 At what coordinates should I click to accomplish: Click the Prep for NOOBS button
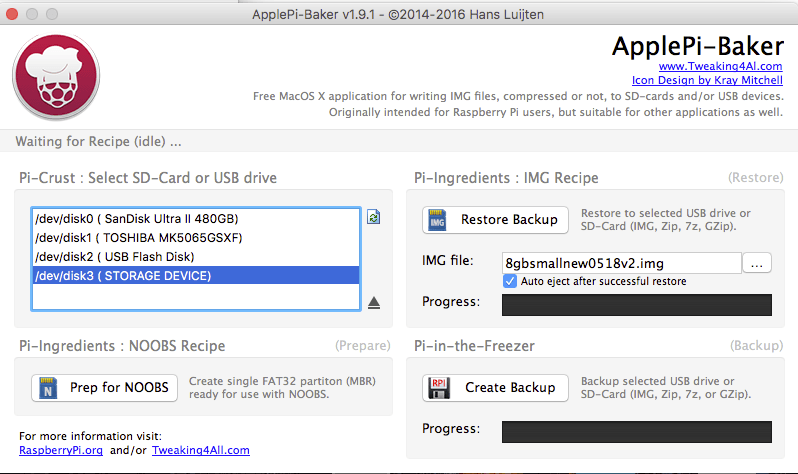(104, 388)
